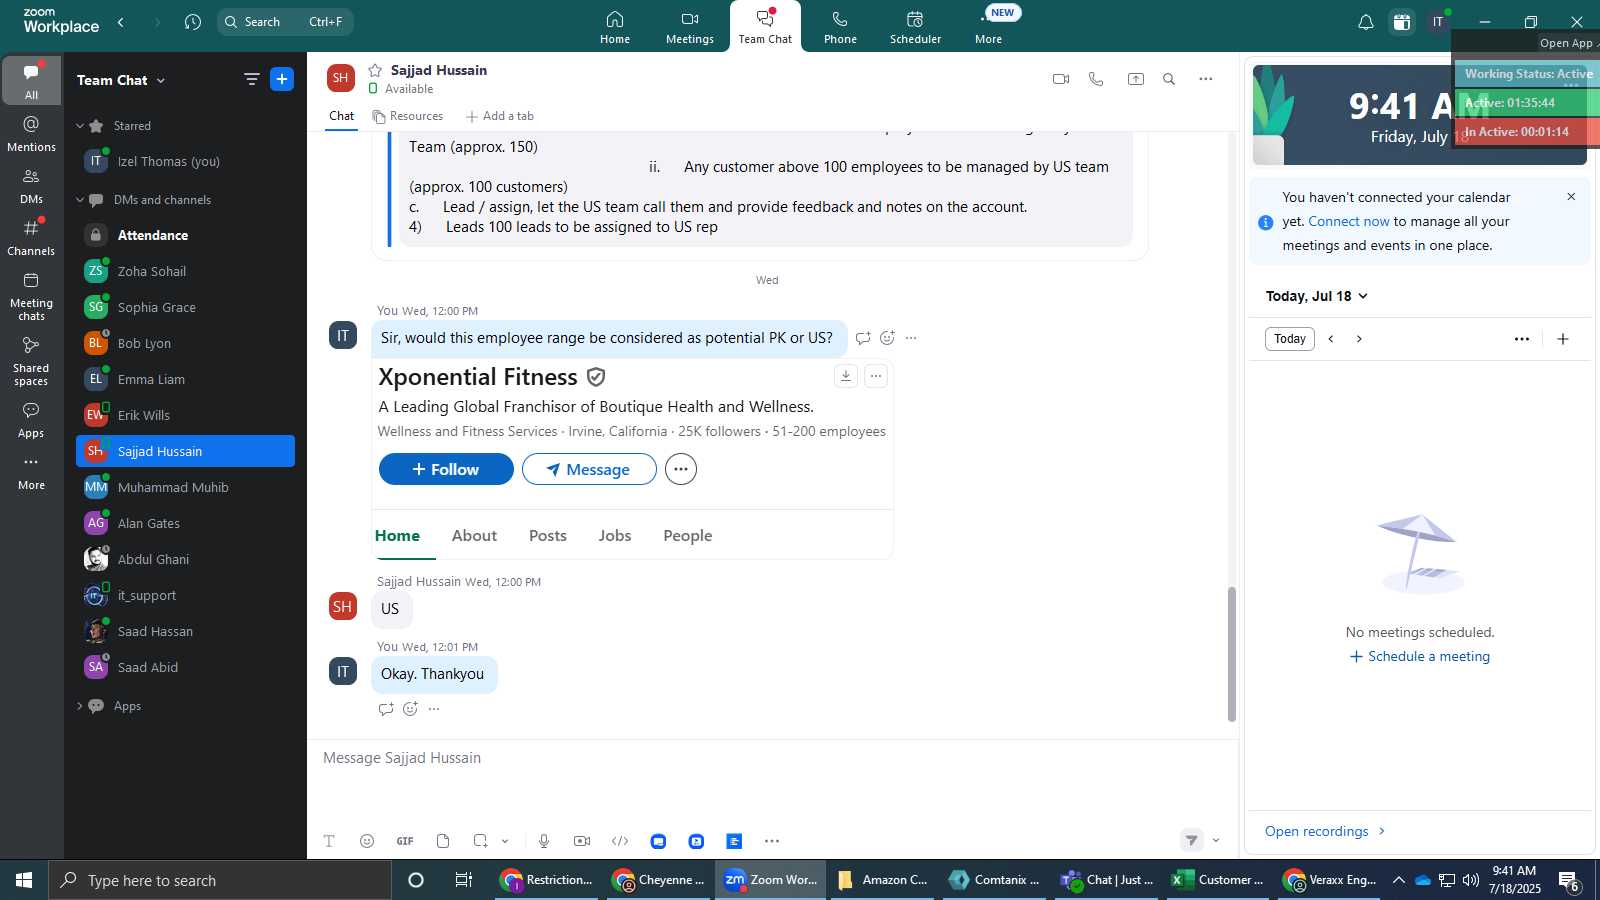
Task: Open chat header more options
Action: [x=1206, y=79]
